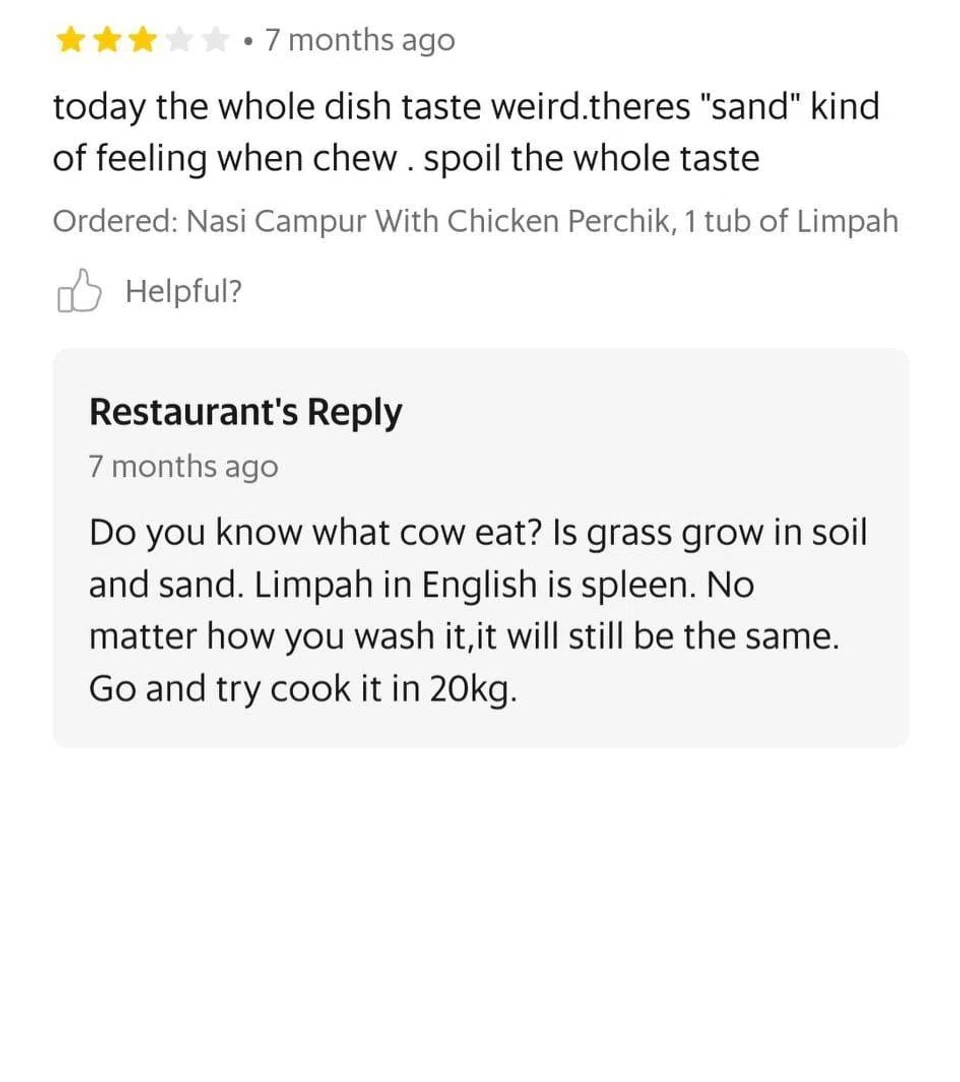The height and width of the screenshot is (1082, 960).
Task: Click the first yellow rating star
Action: click(x=70, y=41)
